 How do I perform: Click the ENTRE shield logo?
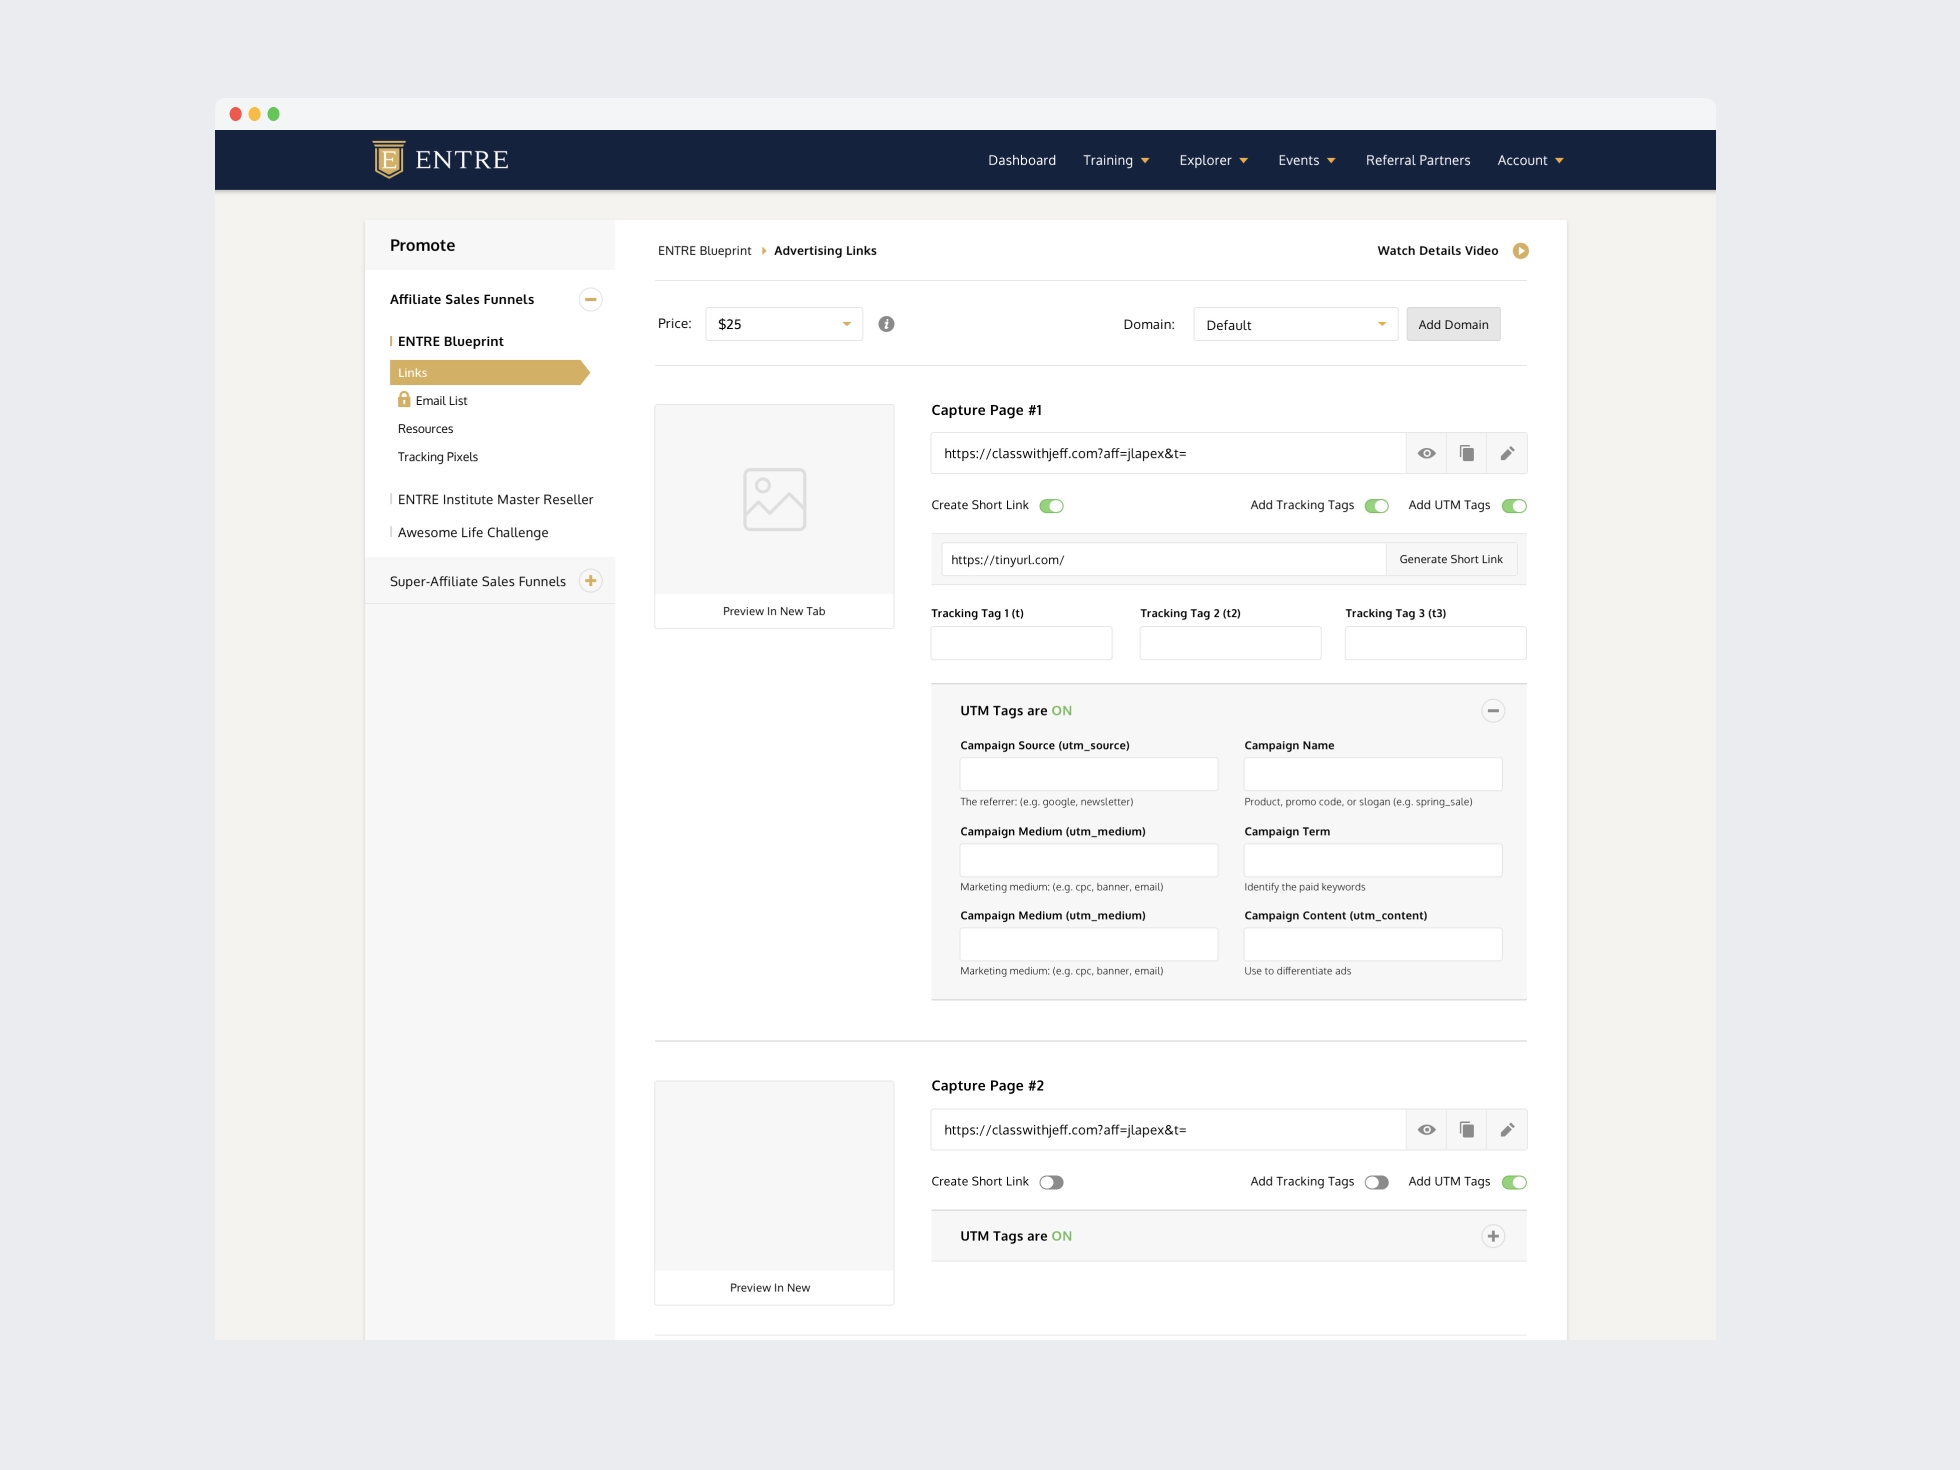(389, 159)
